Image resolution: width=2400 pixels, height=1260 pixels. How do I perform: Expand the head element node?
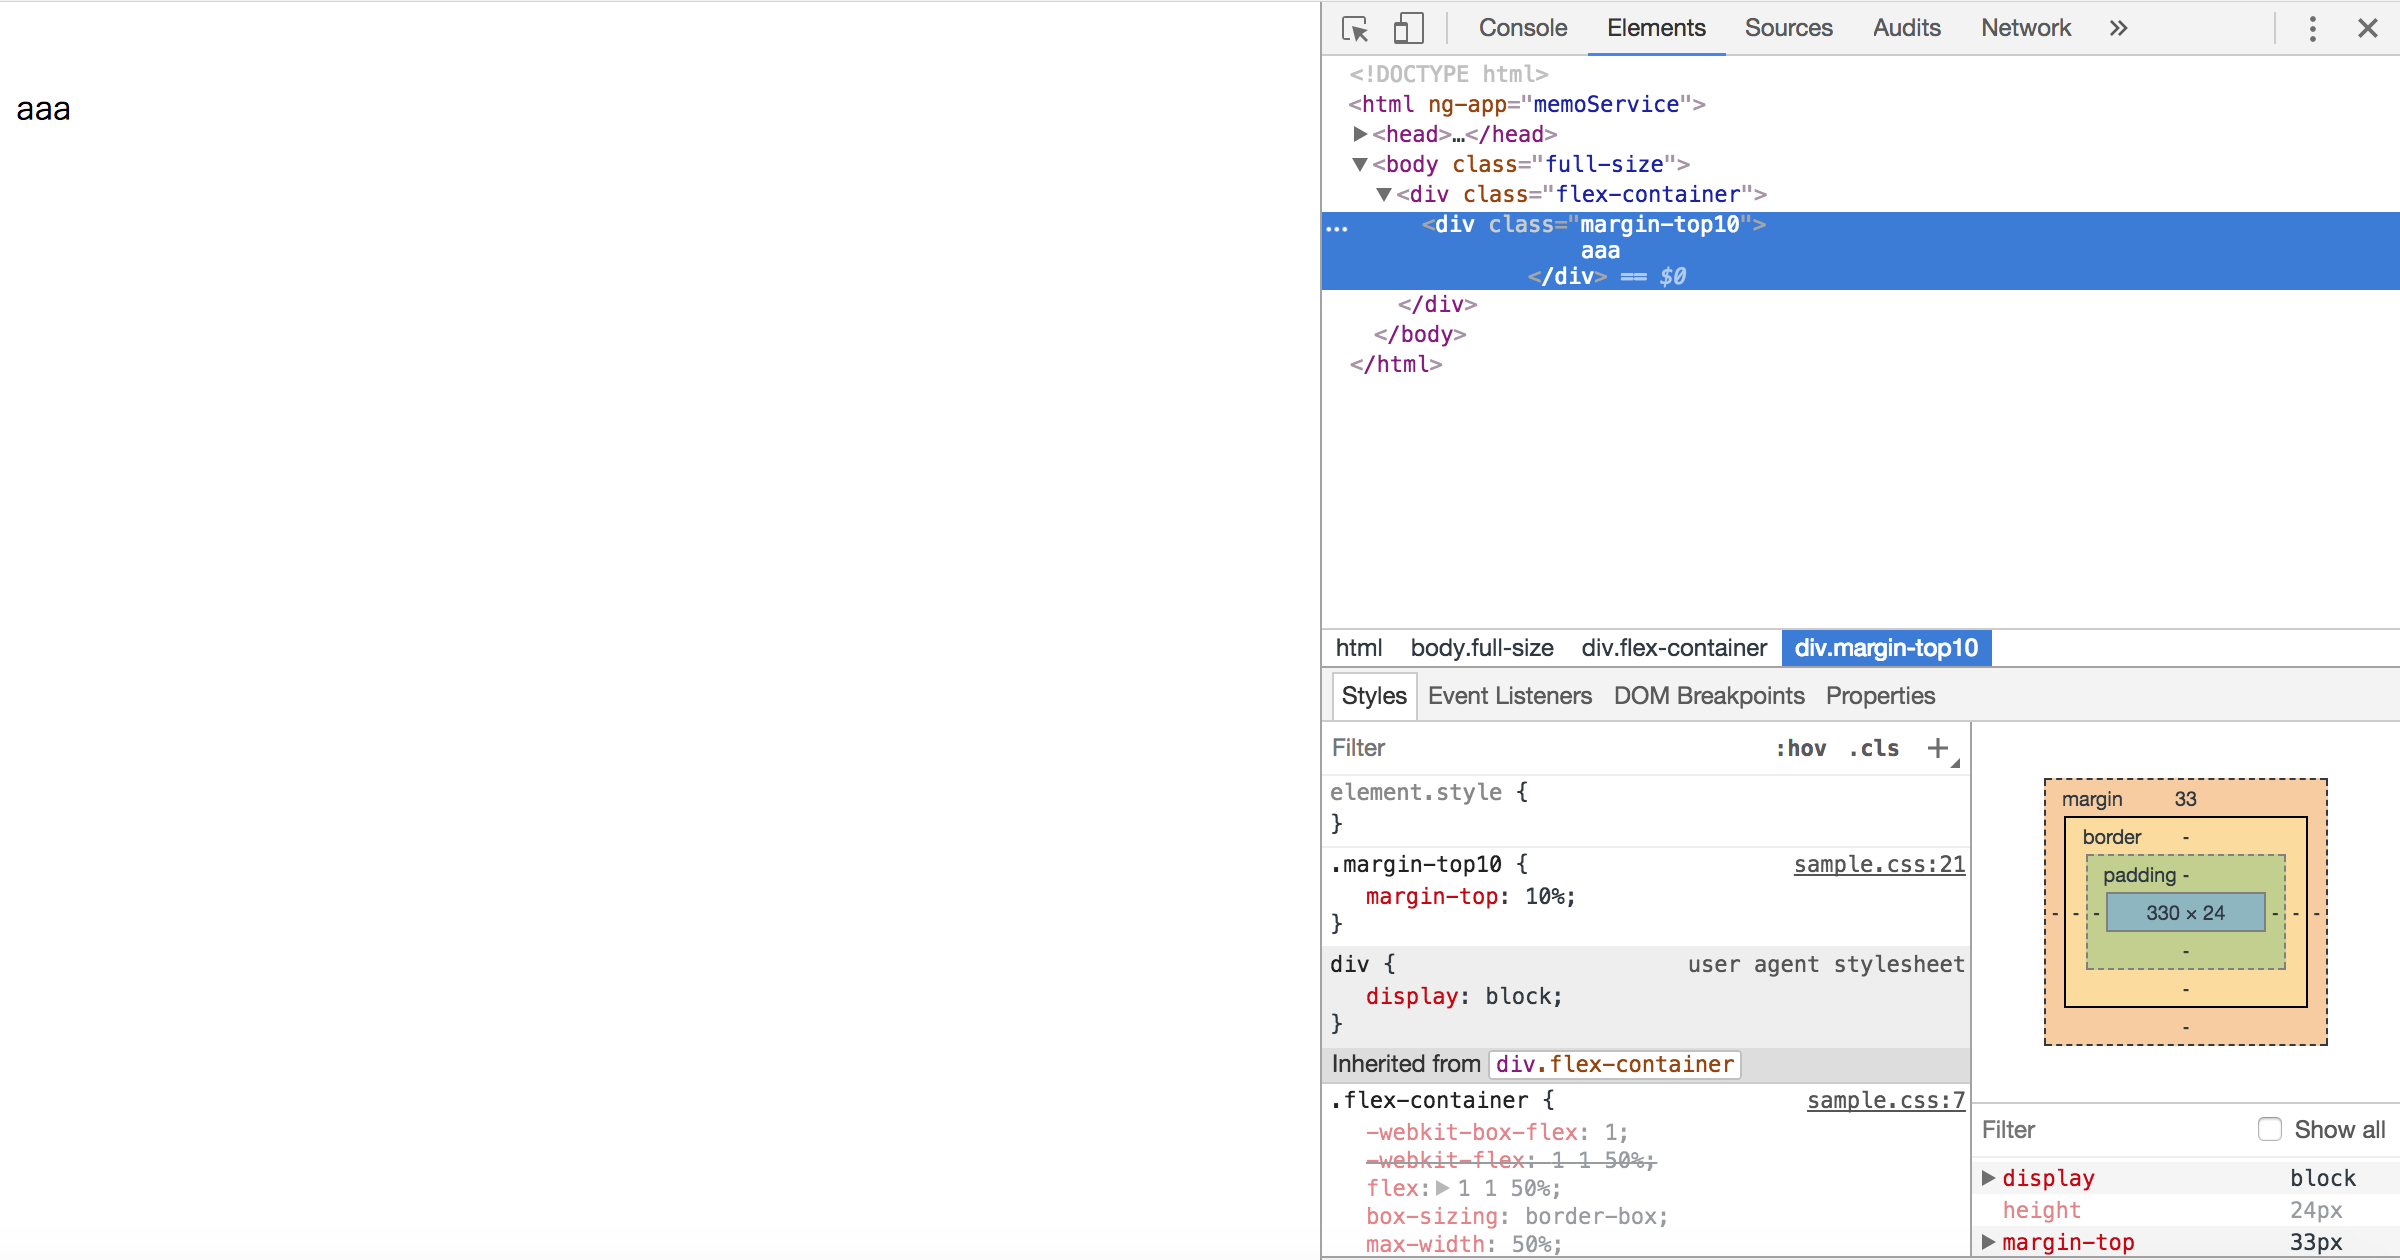(1360, 134)
